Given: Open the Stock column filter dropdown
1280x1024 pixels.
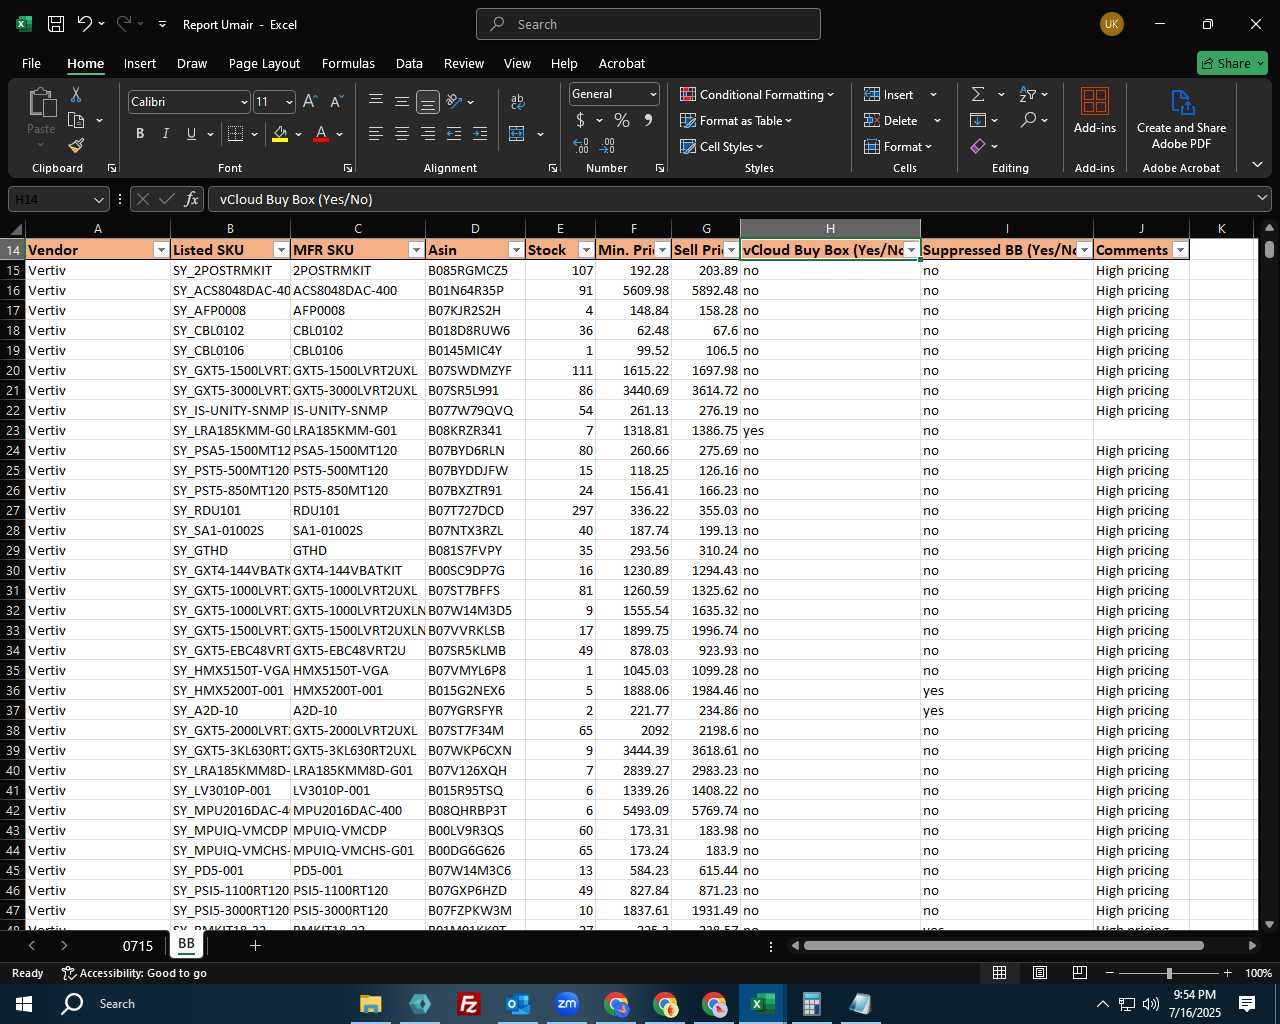Looking at the screenshot, I should tap(586, 250).
